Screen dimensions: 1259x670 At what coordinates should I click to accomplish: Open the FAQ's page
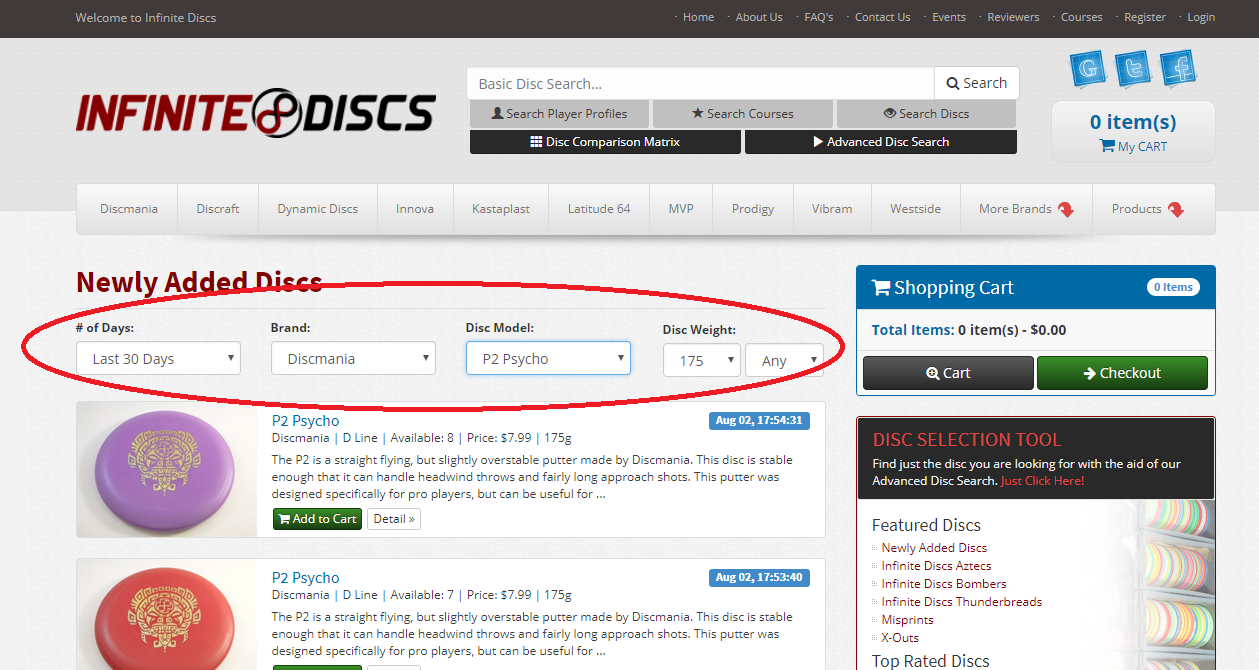(x=819, y=17)
